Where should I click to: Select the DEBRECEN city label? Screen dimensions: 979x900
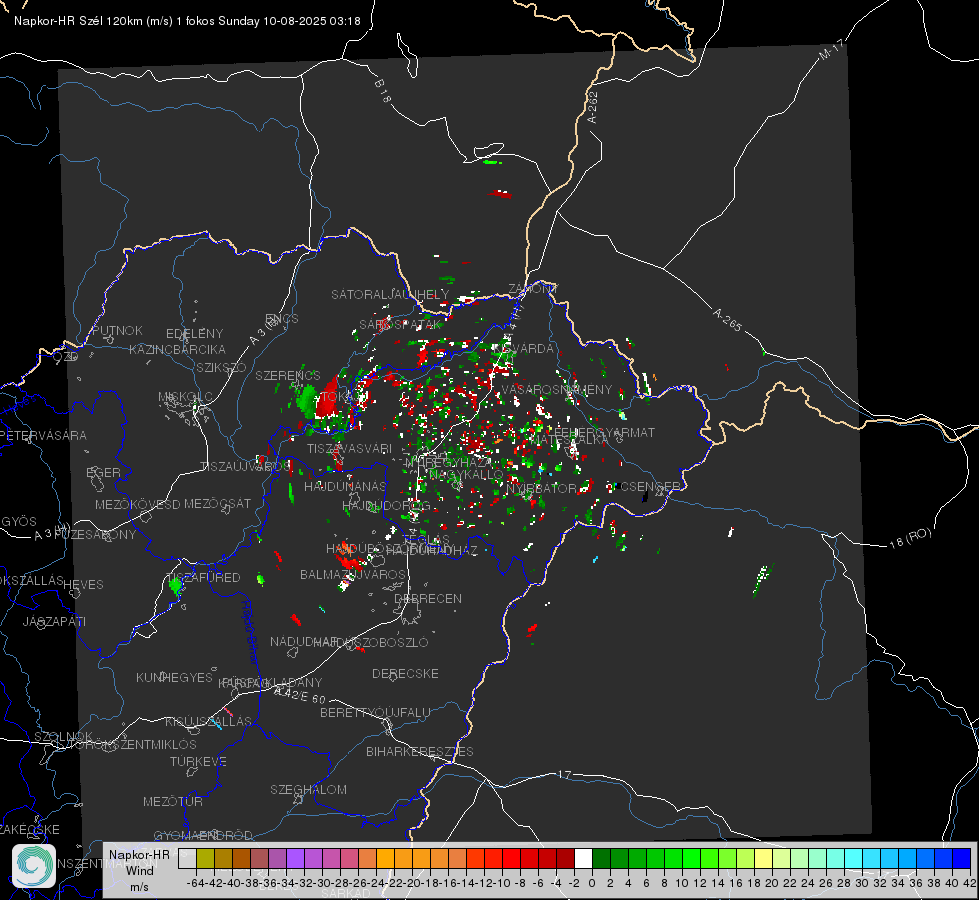pyautogui.click(x=428, y=598)
